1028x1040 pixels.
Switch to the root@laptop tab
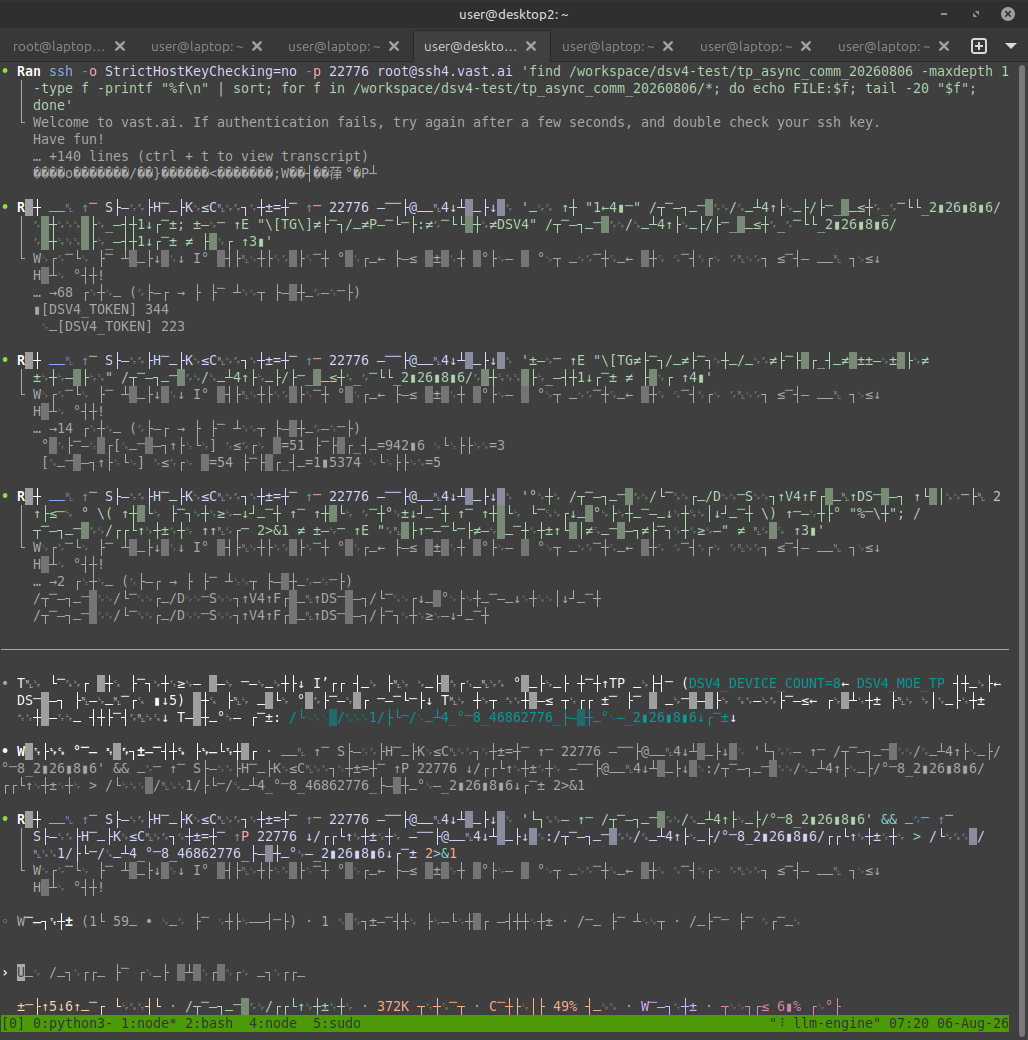coord(59,46)
